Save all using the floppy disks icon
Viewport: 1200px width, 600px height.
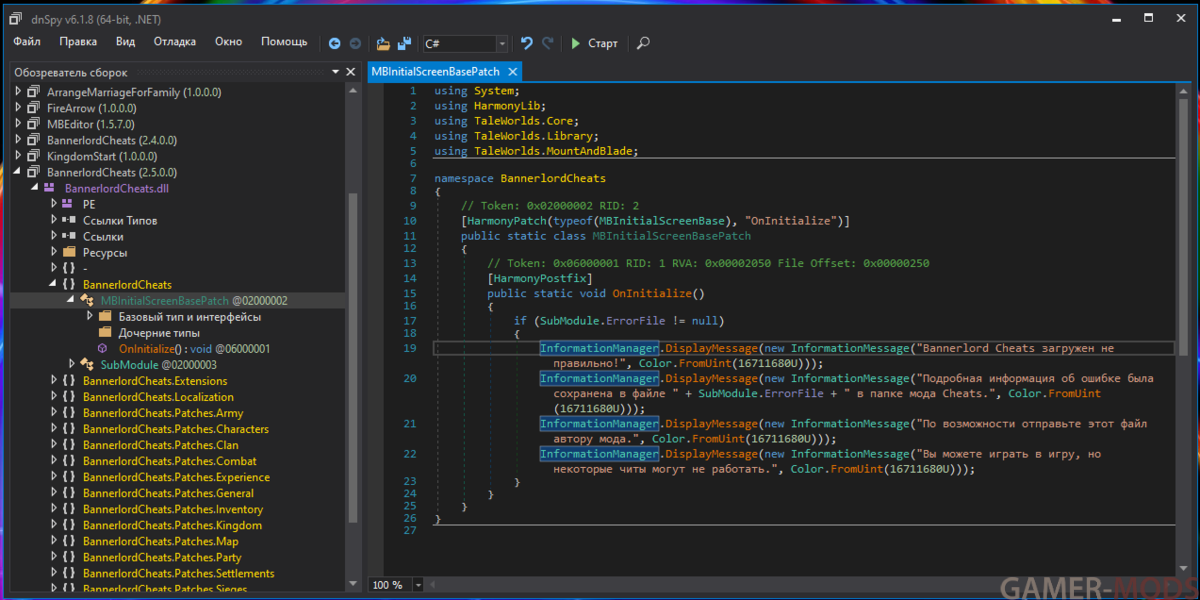tap(404, 43)
